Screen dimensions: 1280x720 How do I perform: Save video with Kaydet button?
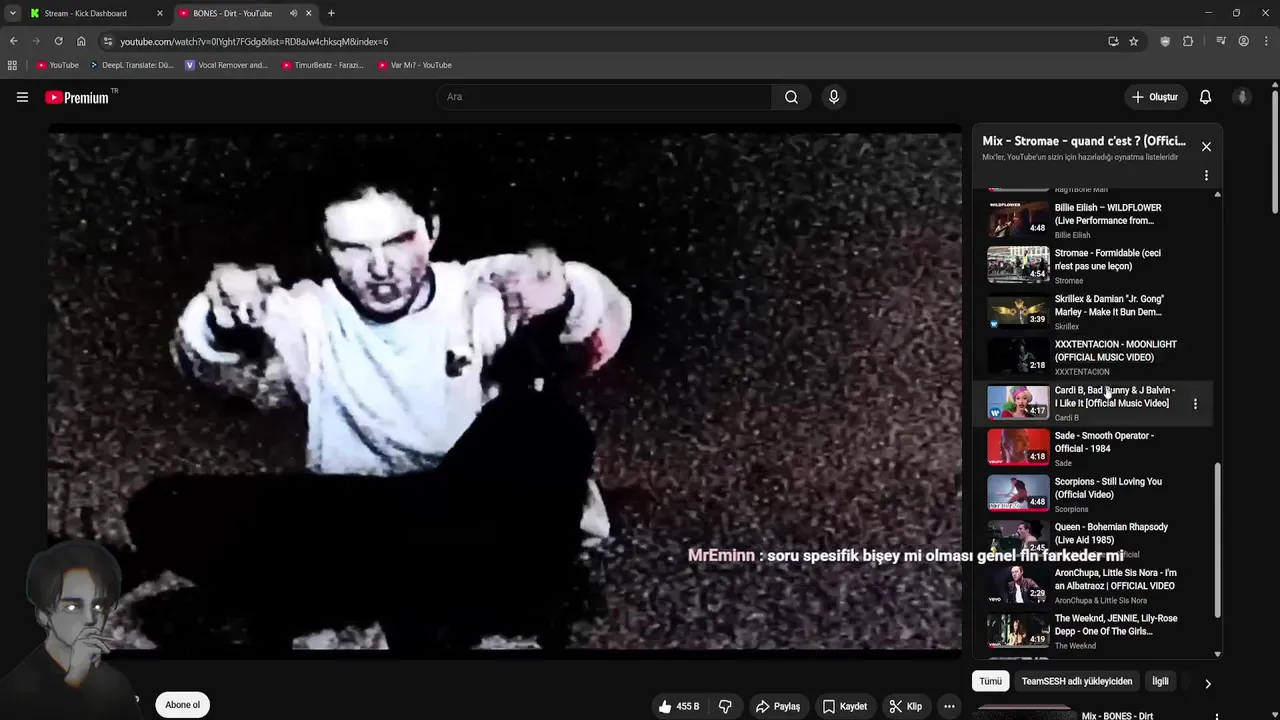tap(845, 706)
